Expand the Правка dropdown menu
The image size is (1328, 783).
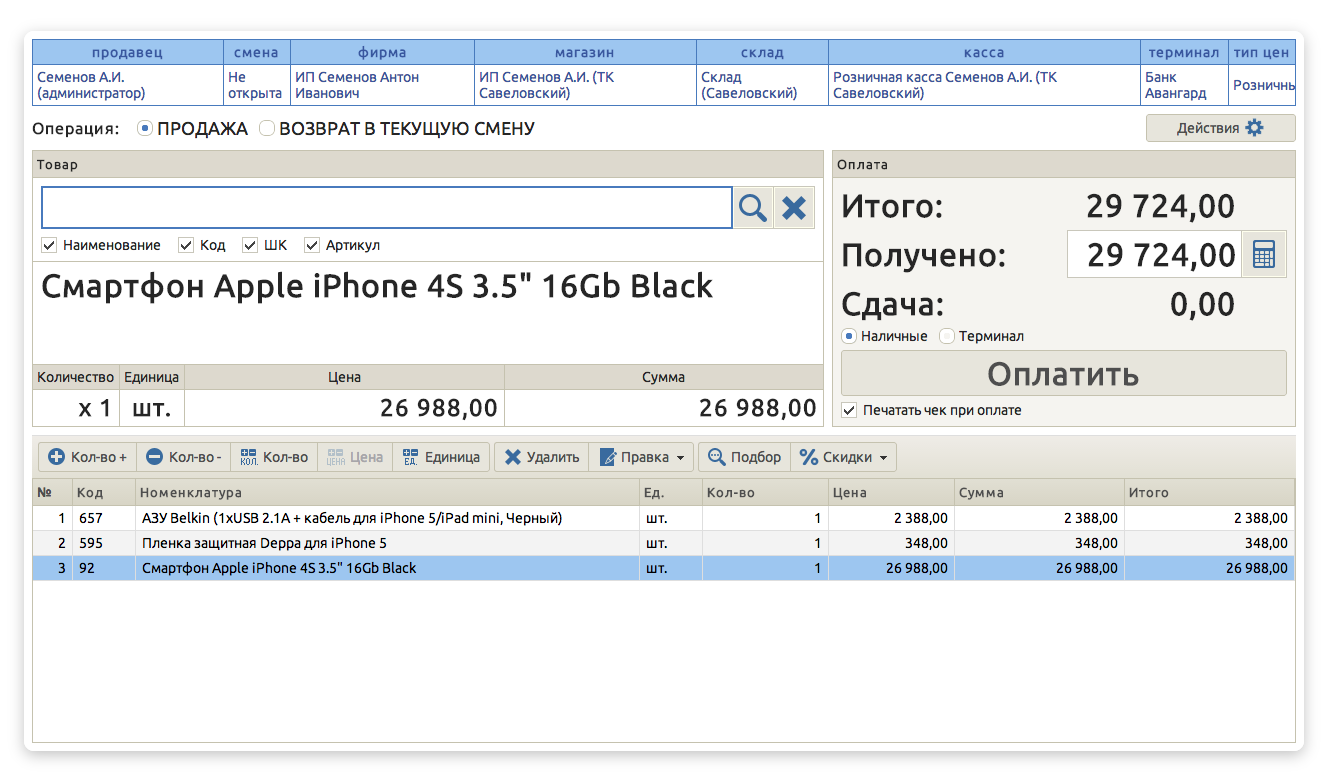pyautogui.click(x=644, y=457)
